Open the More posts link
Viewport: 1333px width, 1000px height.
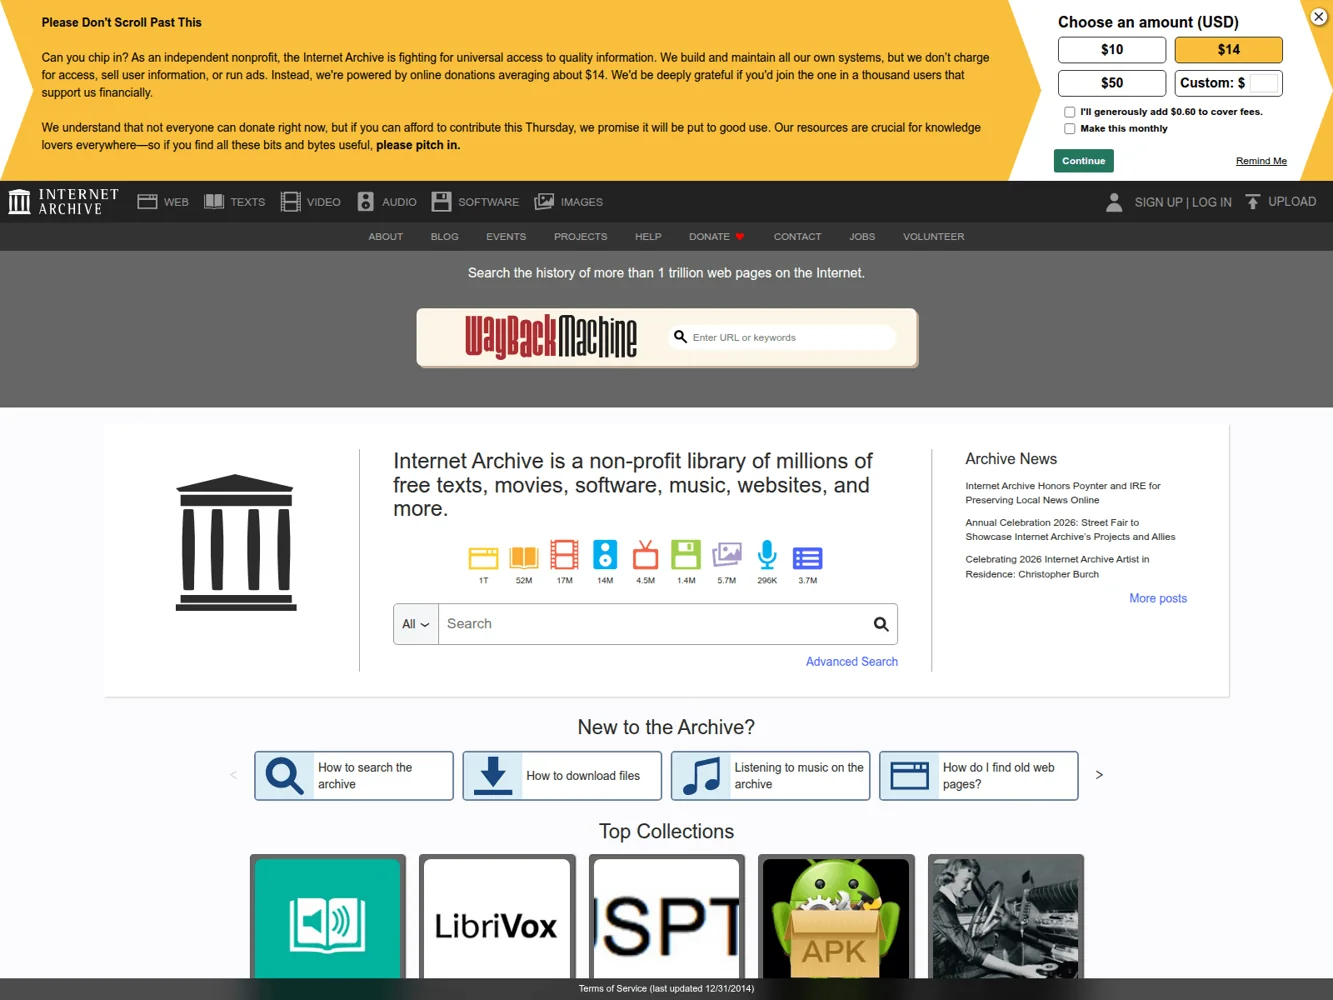pos(1158,599)
